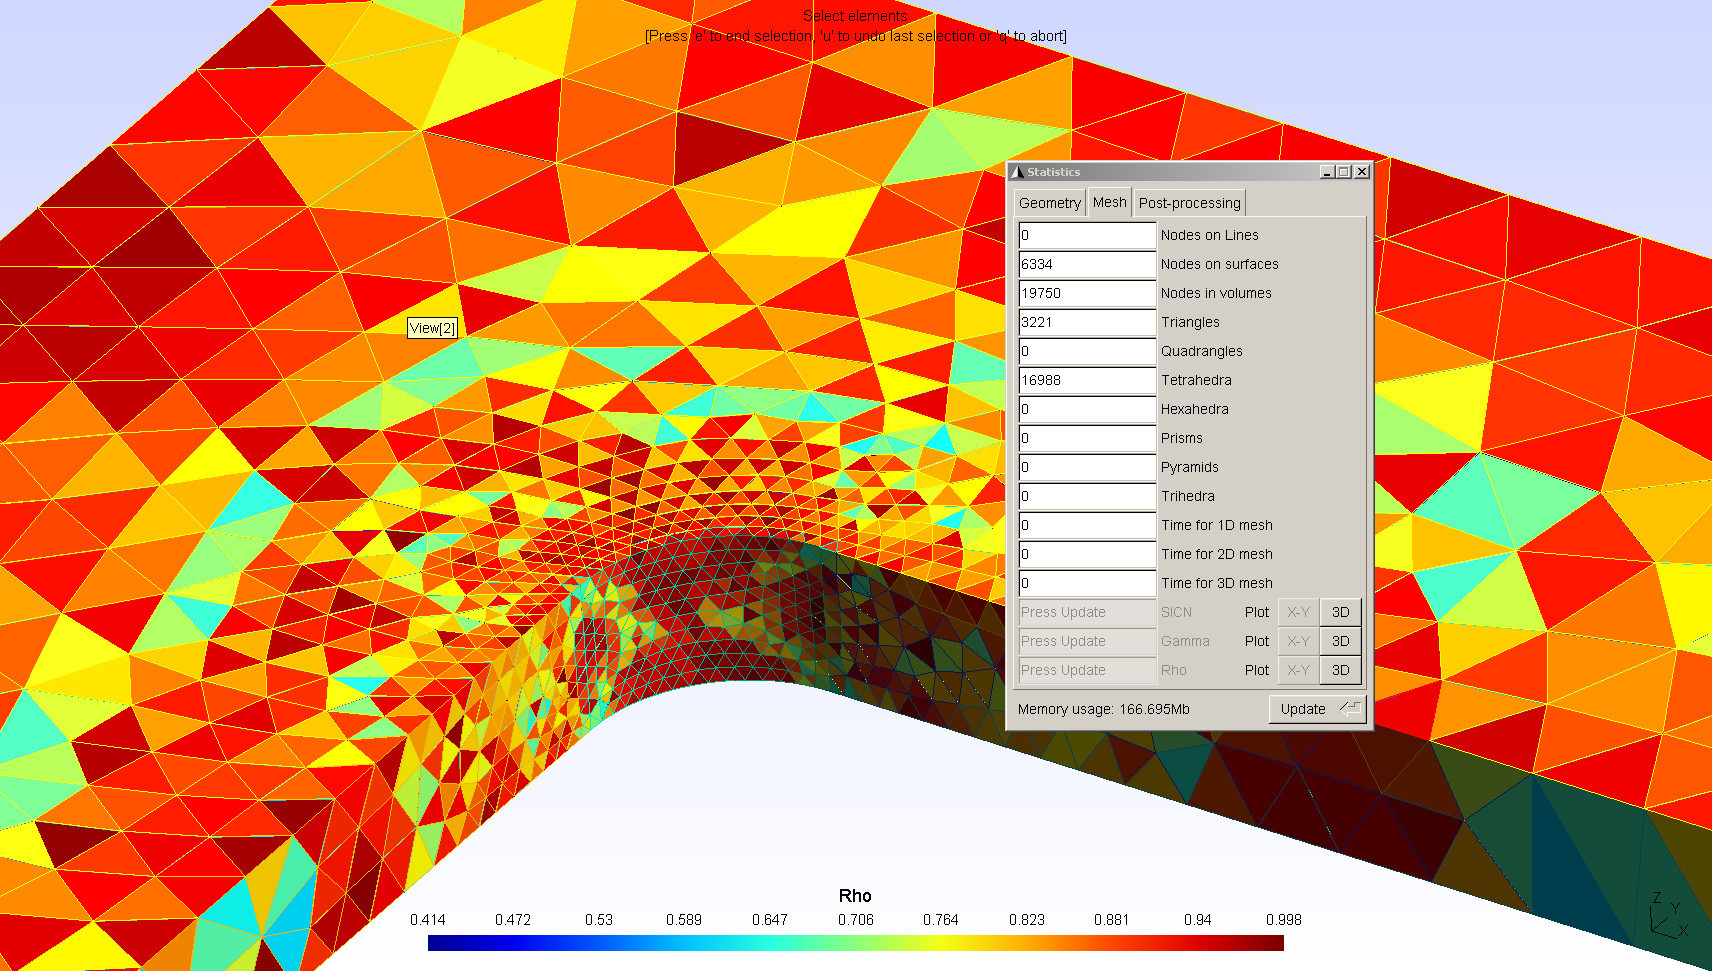
Task: Click the Time for 3D mesh field
Action: (1087, 583)
